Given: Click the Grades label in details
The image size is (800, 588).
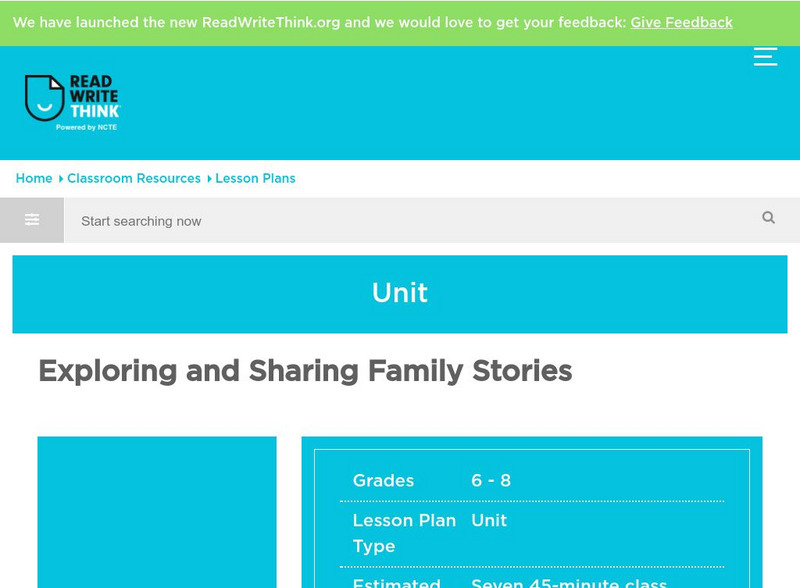Looking at the screenshot, I should pos(383,481).
